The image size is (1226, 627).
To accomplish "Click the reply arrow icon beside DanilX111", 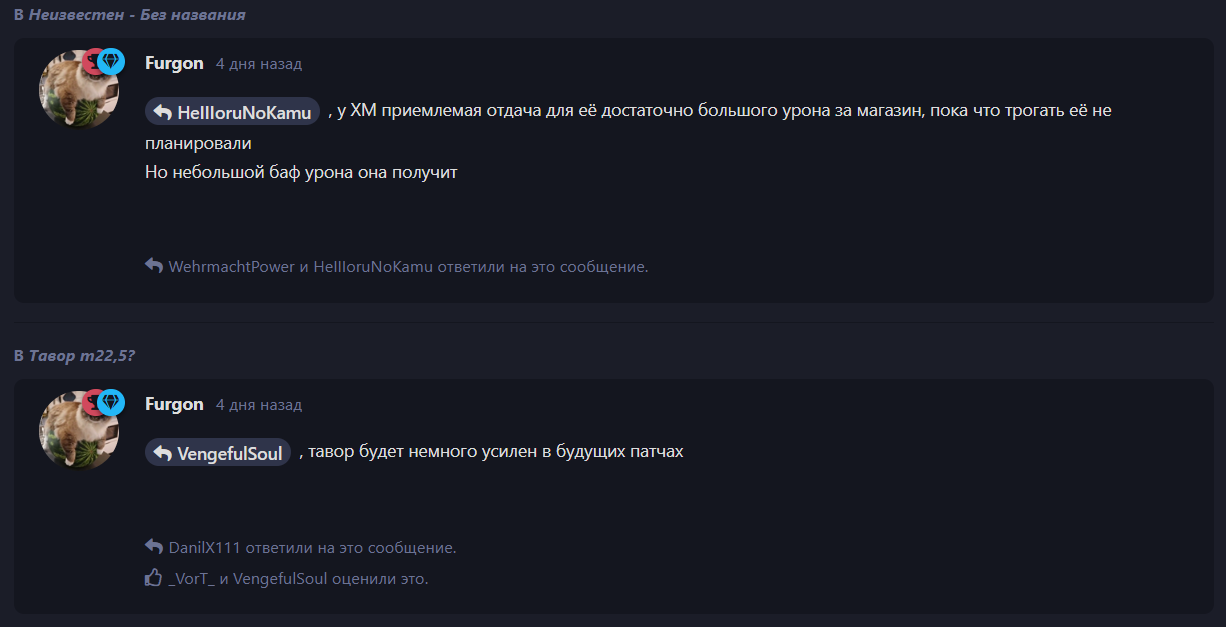I will pyautogui.click(x=154, y=547).
